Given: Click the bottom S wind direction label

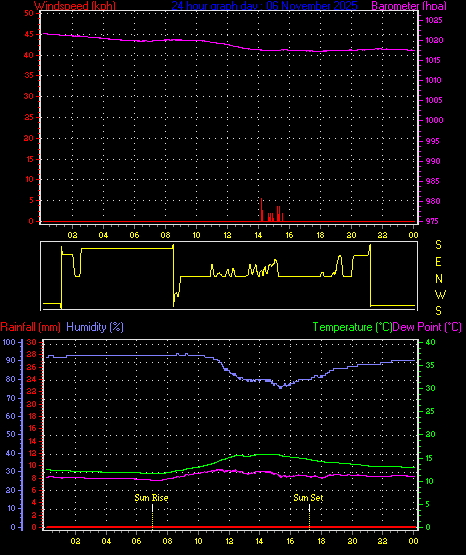Looking at the screenshot, I should (x=438, y=311).
